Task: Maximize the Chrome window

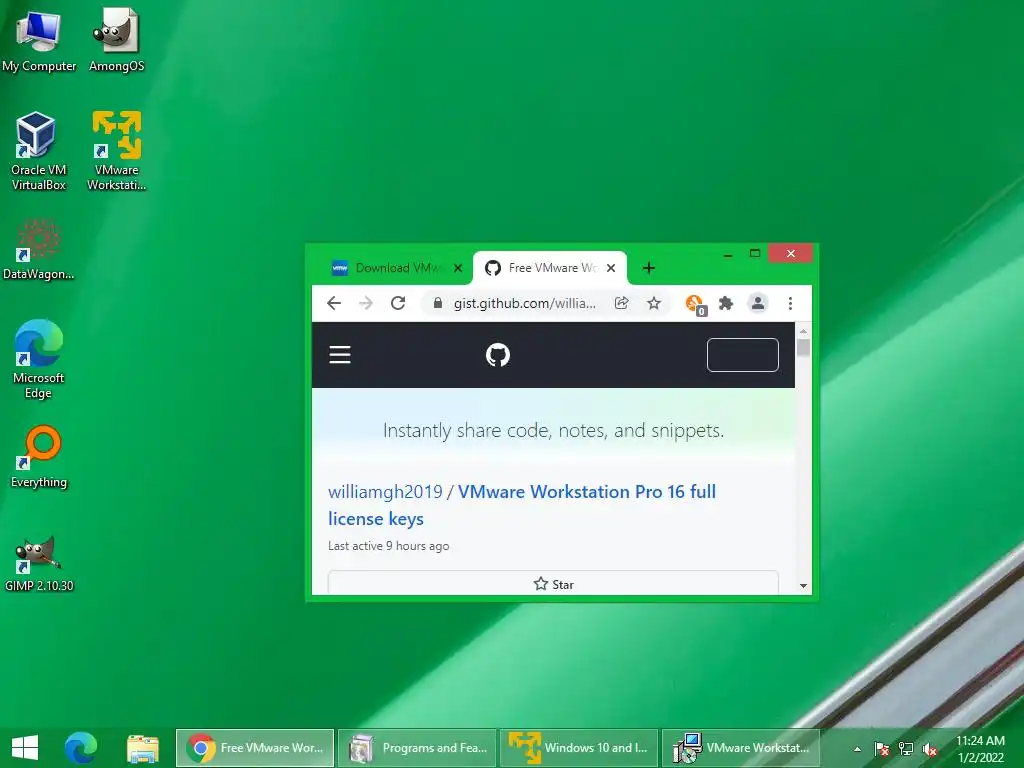Action: point(755,253)
